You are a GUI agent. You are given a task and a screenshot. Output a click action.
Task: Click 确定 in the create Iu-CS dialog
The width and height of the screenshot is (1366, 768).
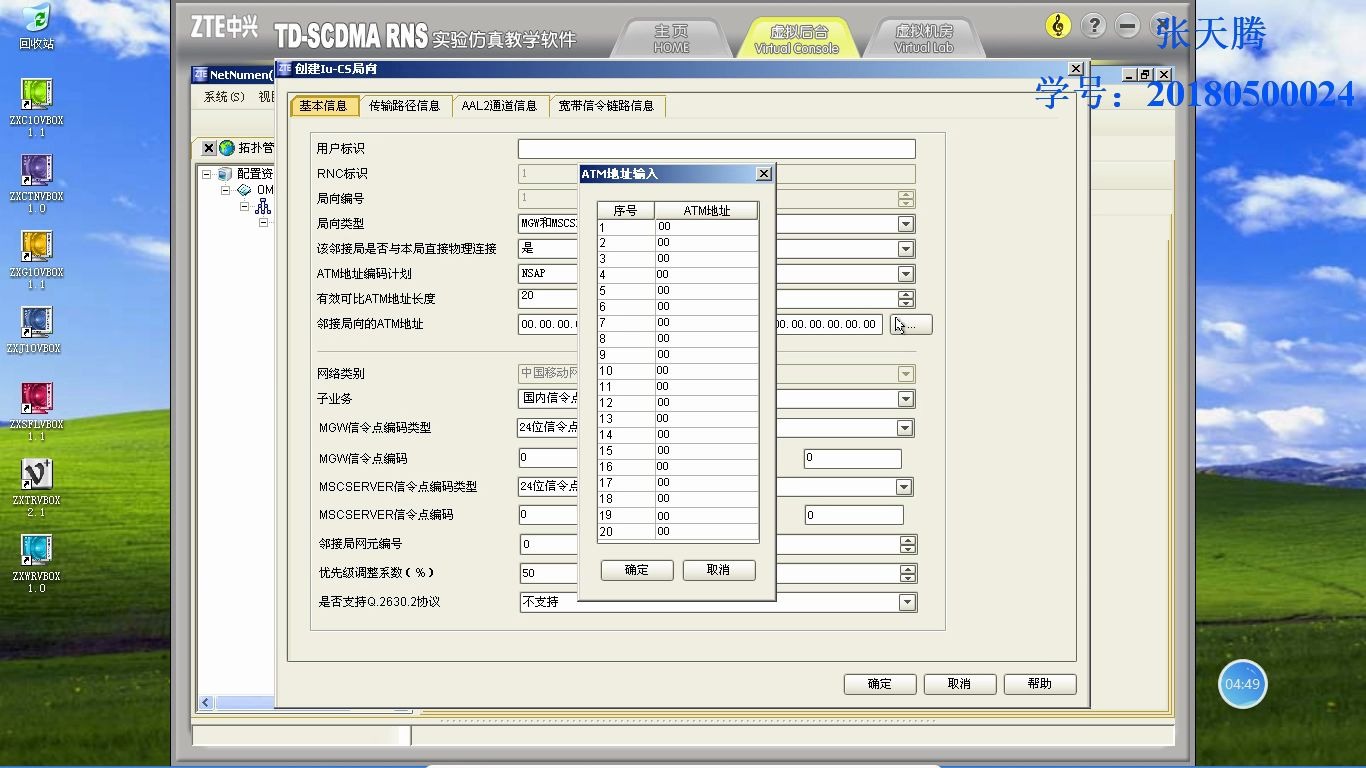880,684
